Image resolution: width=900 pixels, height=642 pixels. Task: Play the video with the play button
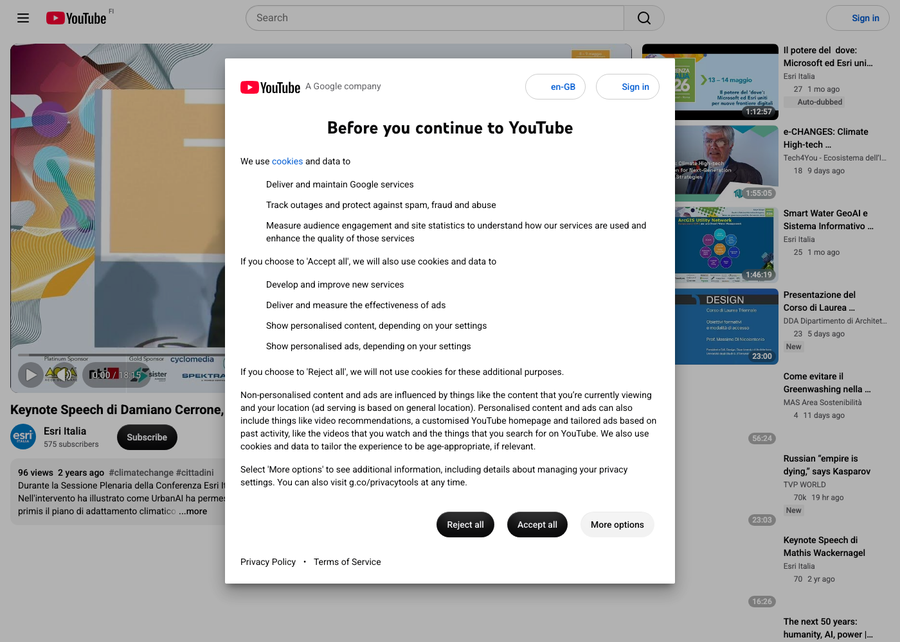pos(30,375)
